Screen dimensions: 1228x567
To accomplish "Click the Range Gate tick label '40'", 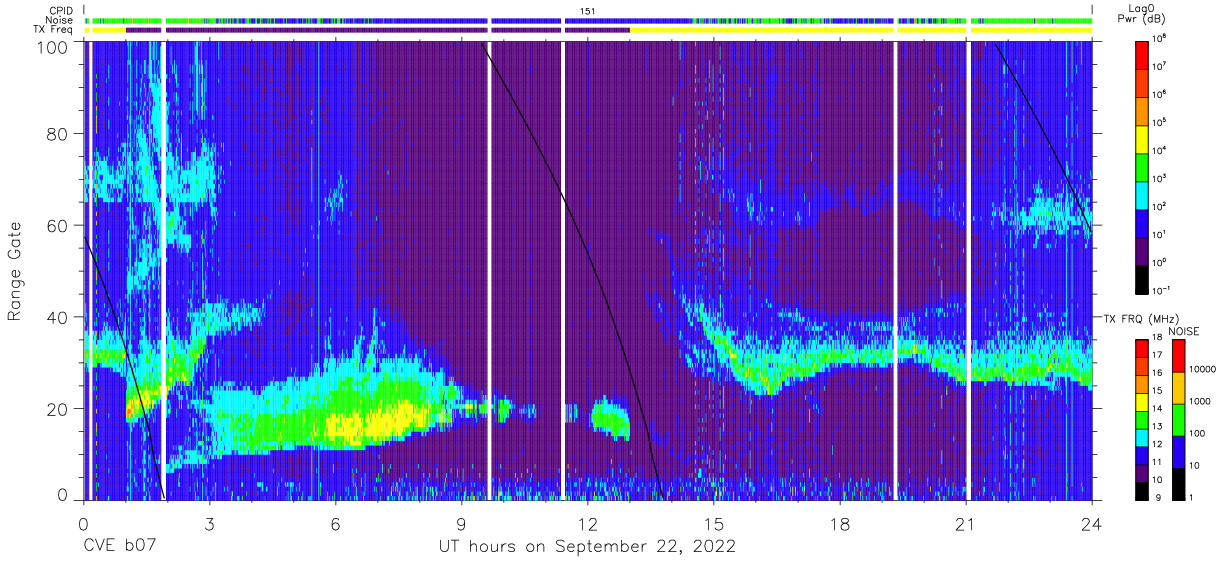I will pos(57,317).
